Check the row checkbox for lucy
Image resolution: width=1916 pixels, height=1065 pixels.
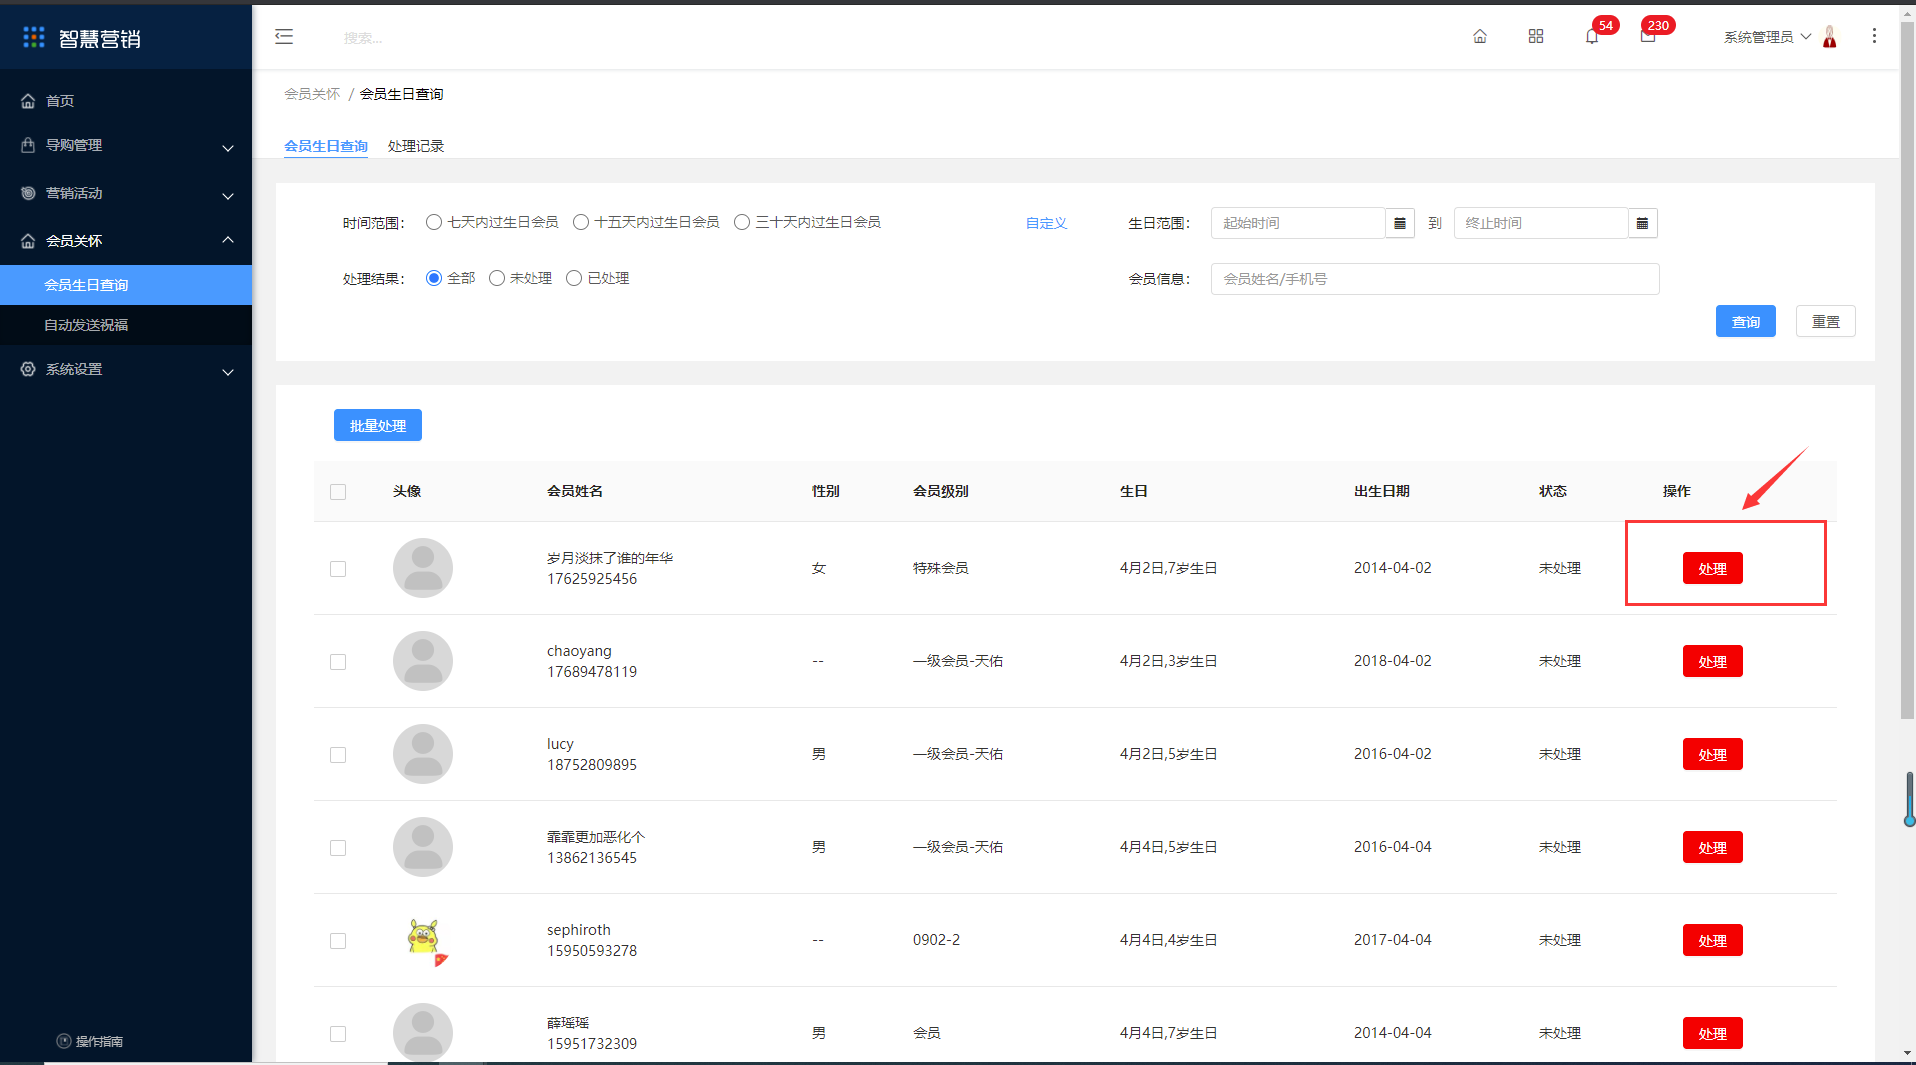[338, 755]
